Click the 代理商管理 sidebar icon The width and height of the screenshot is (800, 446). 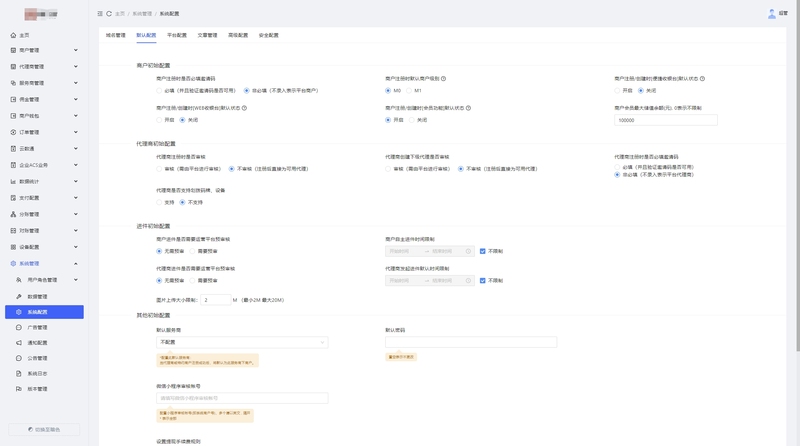tap(13, 66)
